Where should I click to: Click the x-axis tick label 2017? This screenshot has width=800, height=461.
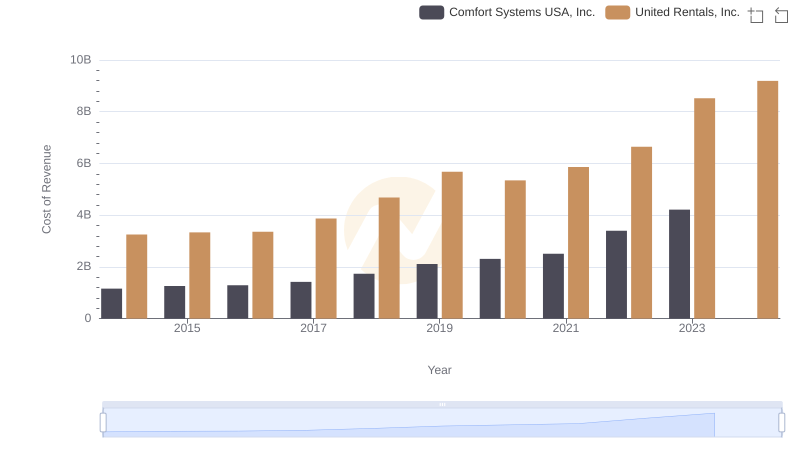(x=313, y=328)
